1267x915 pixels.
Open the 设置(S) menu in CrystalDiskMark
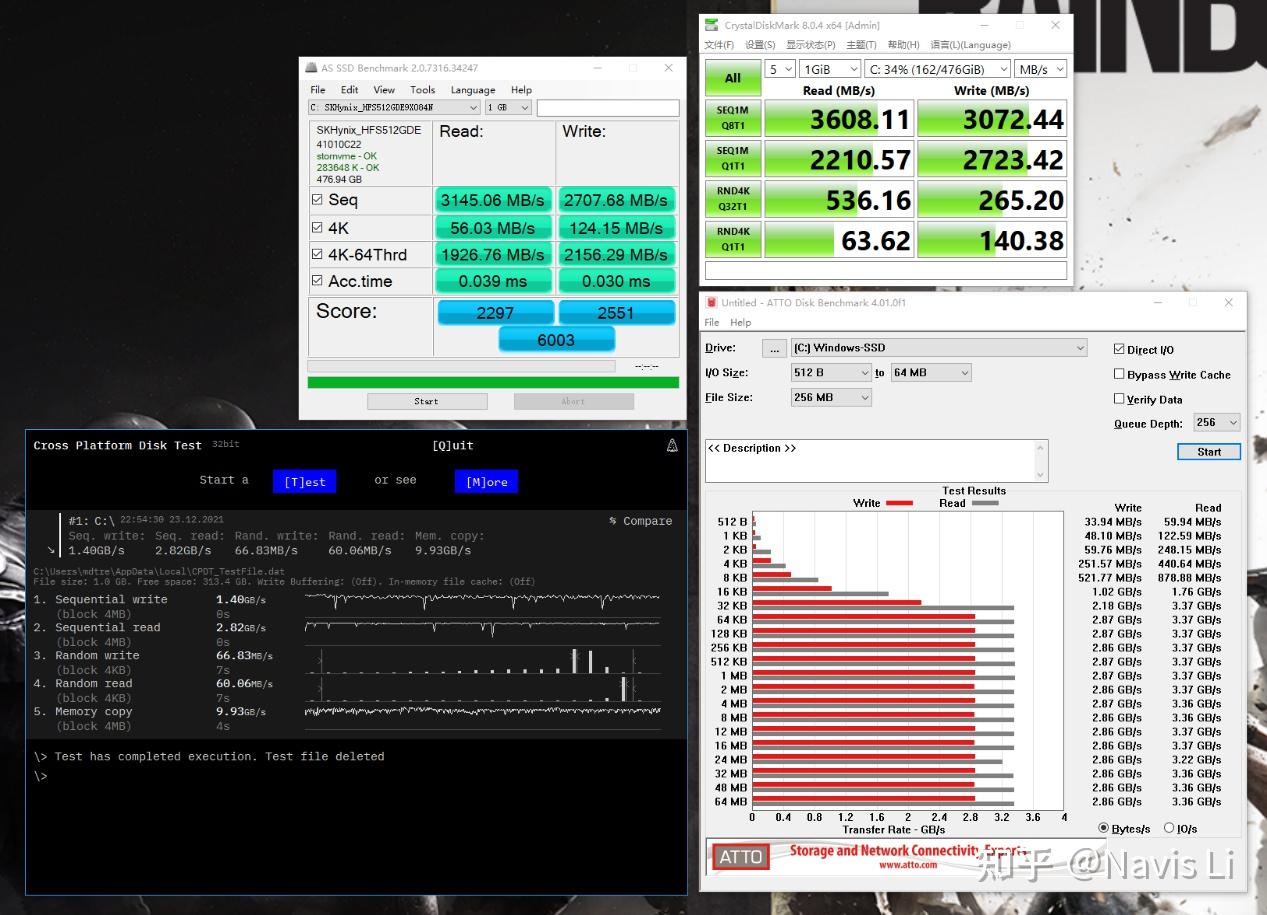pos(761,45)
